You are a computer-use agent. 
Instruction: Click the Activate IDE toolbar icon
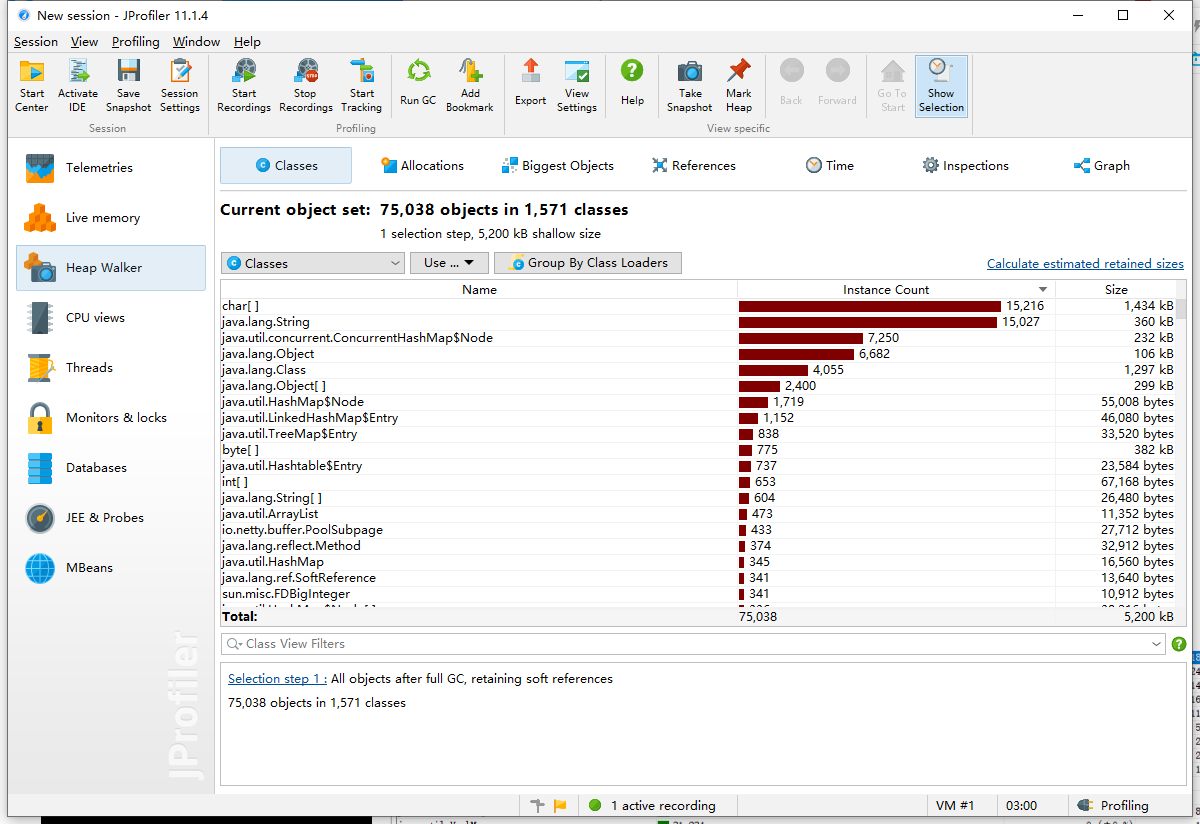point(78,86)
